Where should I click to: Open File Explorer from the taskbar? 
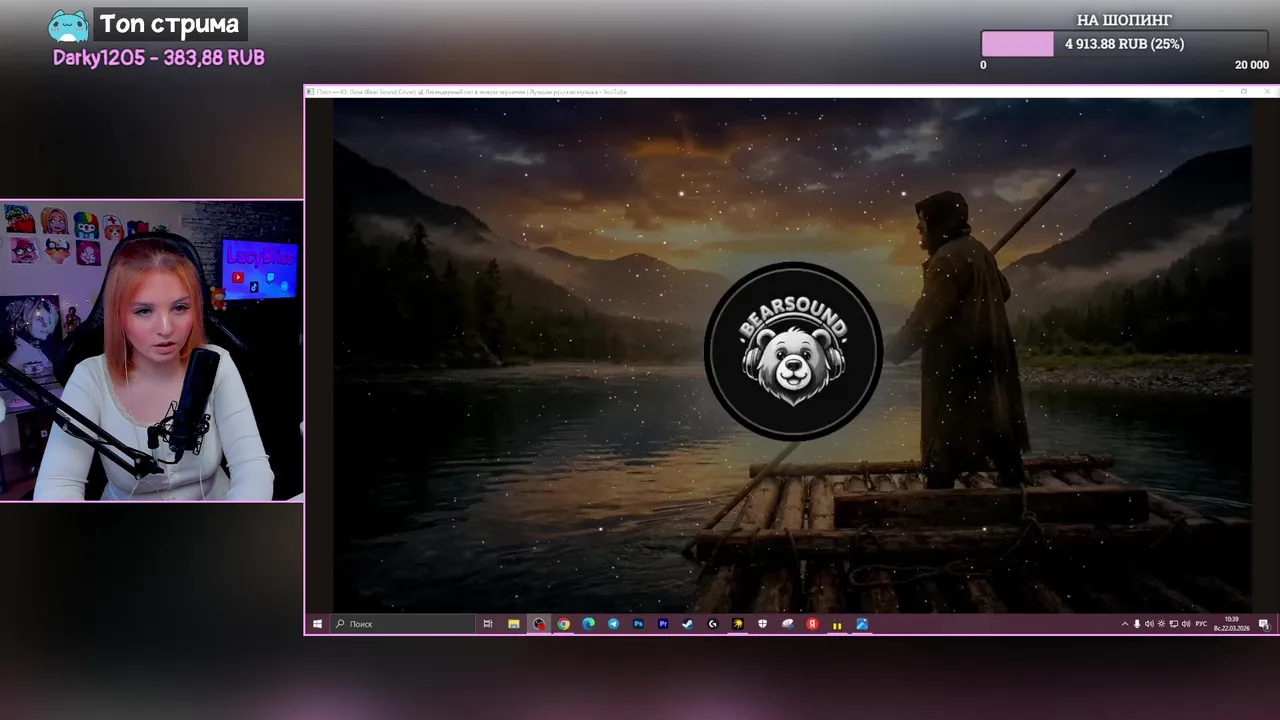[x=514, y=624]
